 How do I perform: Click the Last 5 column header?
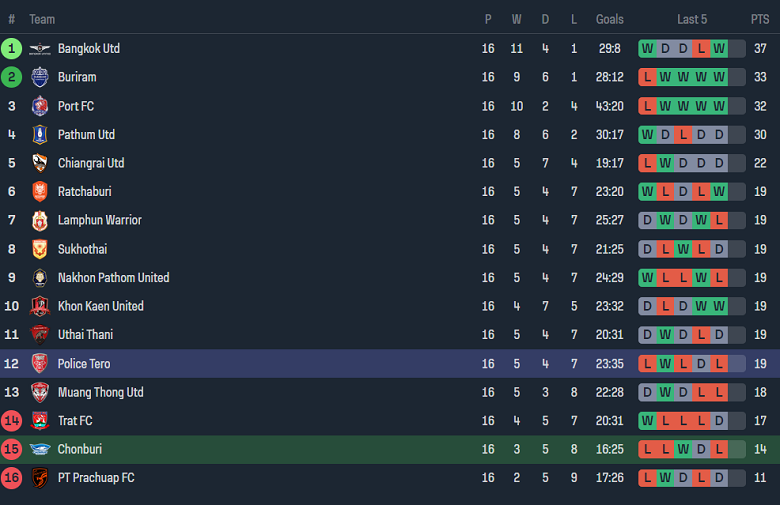(692, 19)
